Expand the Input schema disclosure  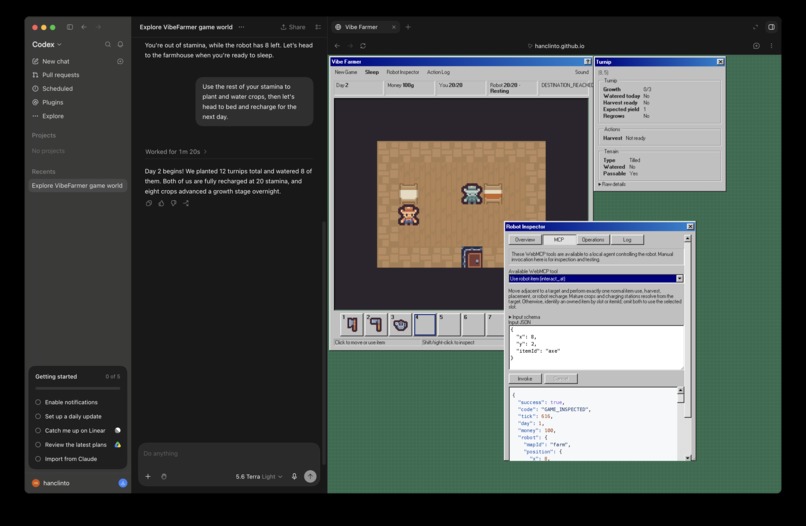point(524,317)
